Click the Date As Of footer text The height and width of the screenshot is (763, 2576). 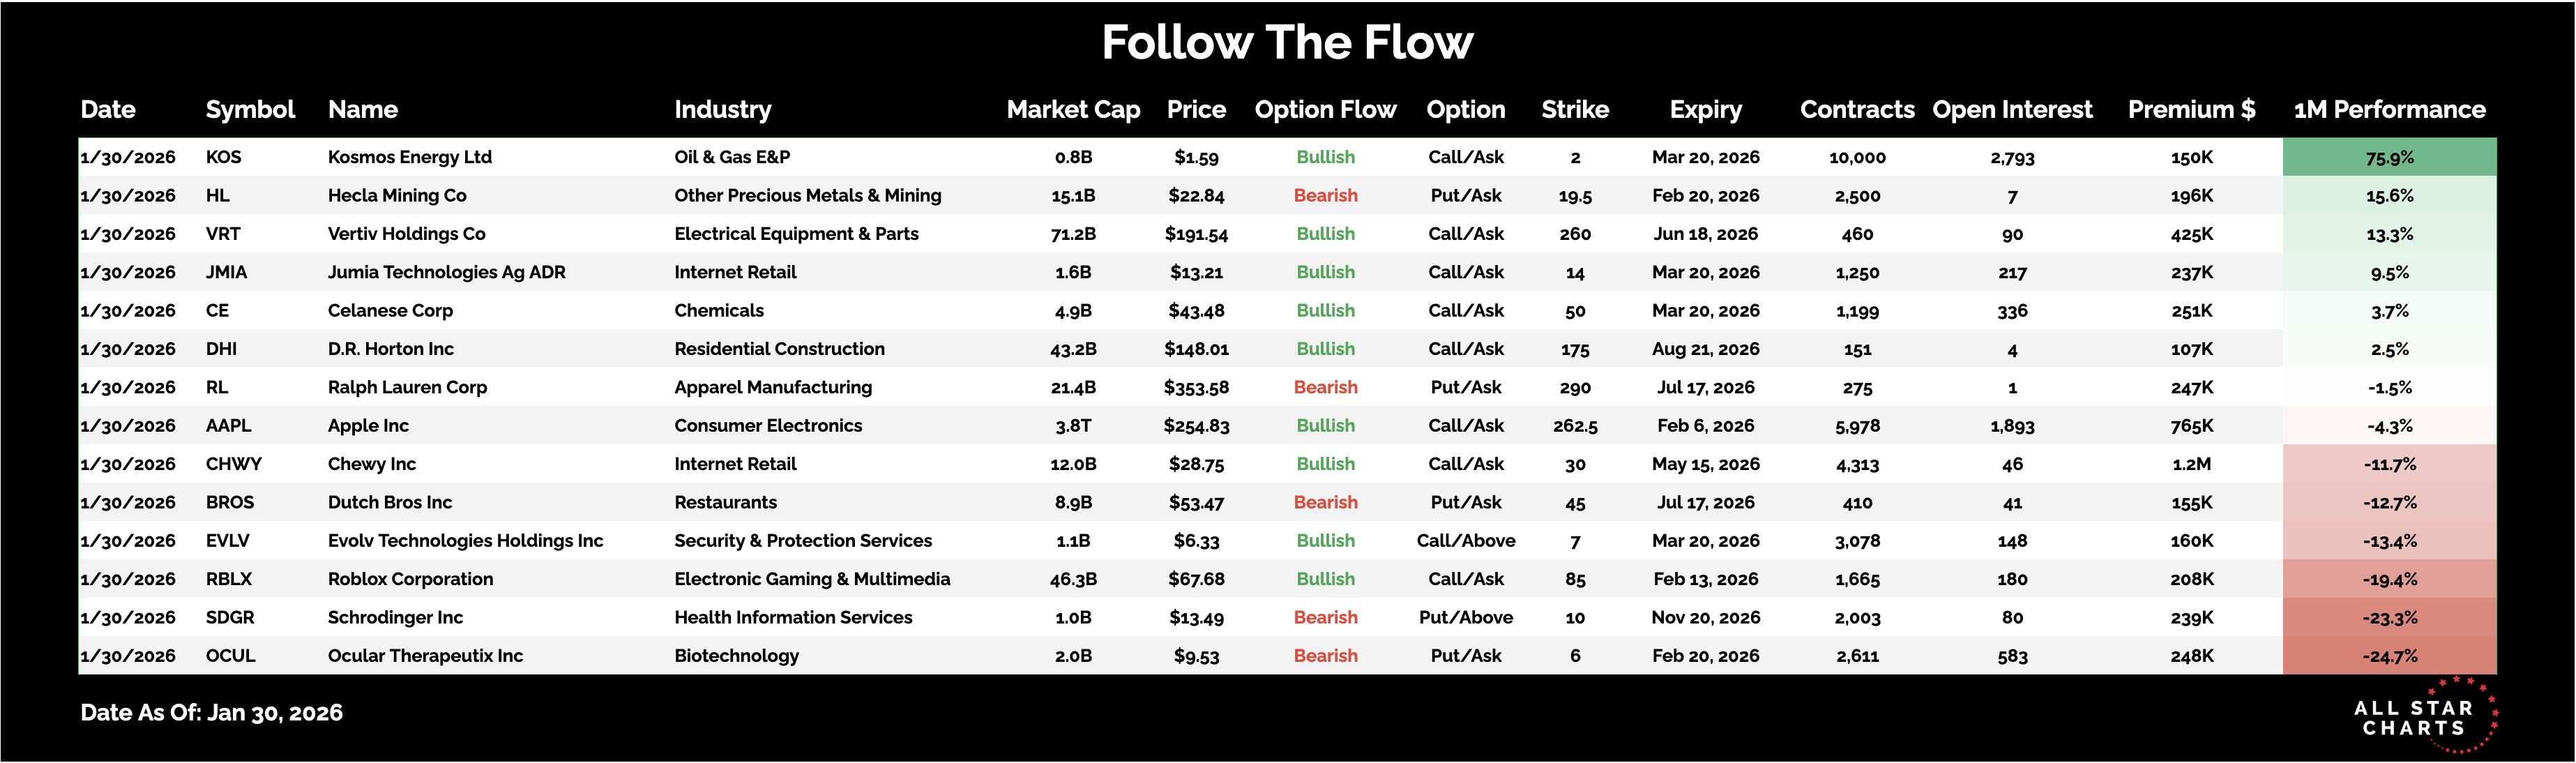[x=211, y=713]
